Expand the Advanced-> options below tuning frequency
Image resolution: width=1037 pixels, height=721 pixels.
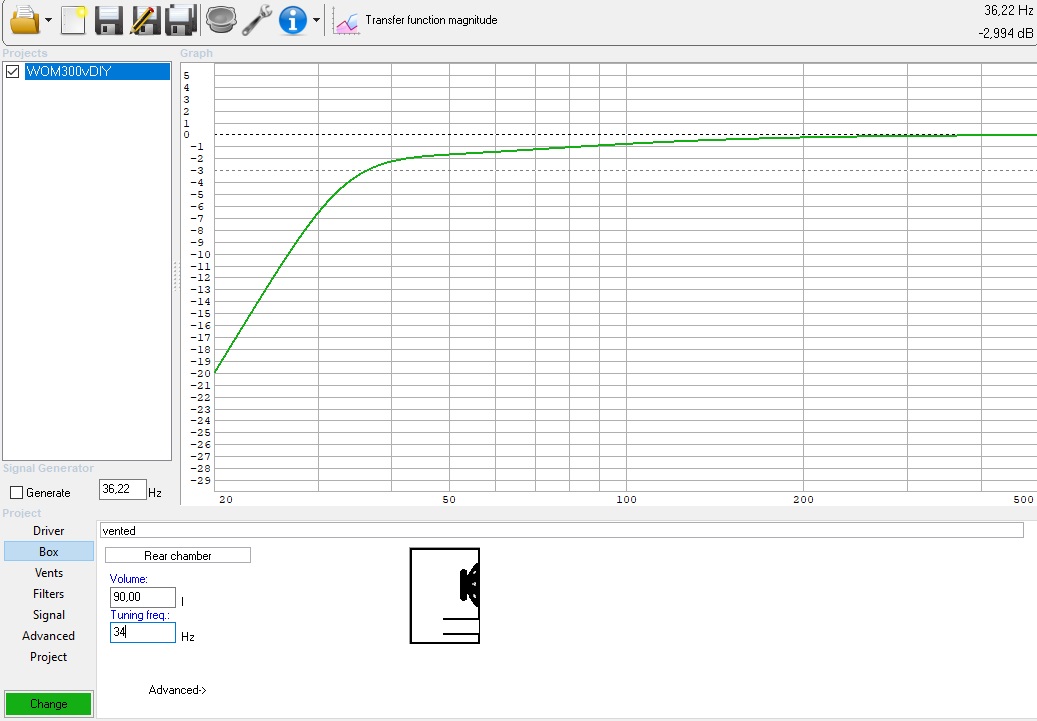point(177,690)
